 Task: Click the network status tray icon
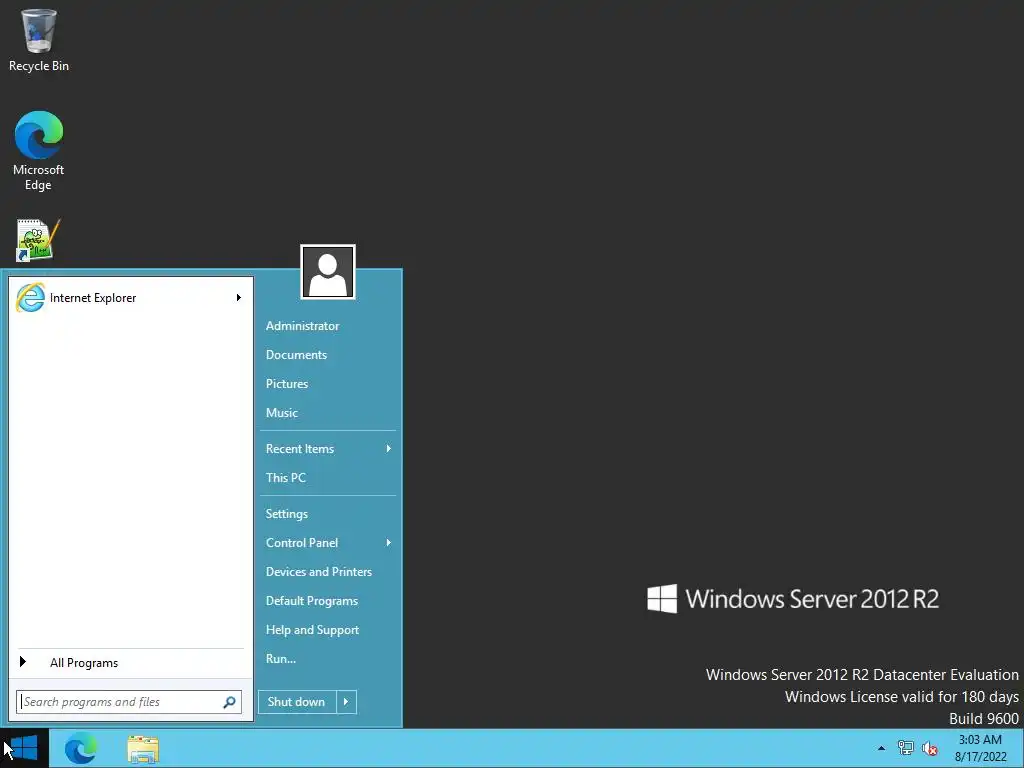click(x=905, y=748)
